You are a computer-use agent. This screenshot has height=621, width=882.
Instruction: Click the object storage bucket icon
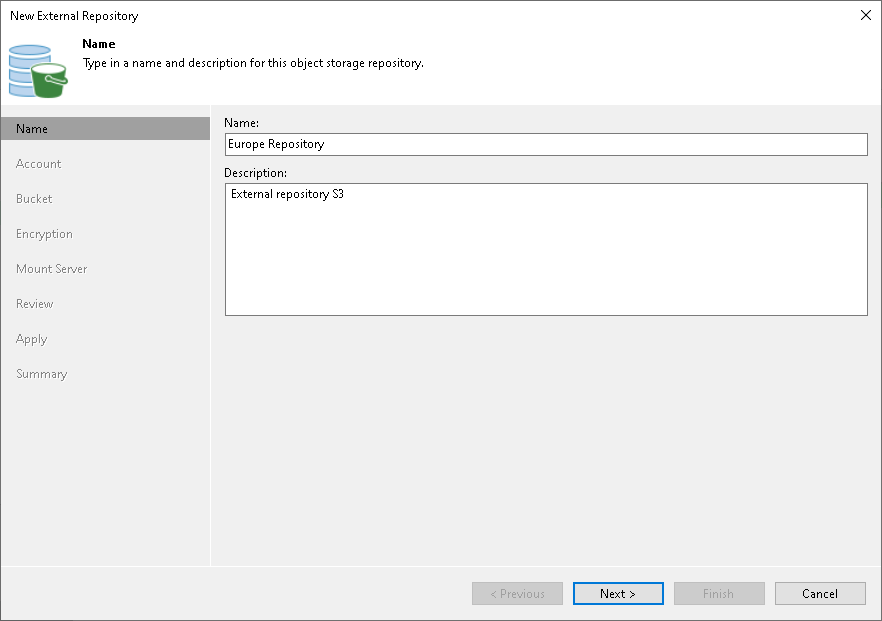(38, 71)
